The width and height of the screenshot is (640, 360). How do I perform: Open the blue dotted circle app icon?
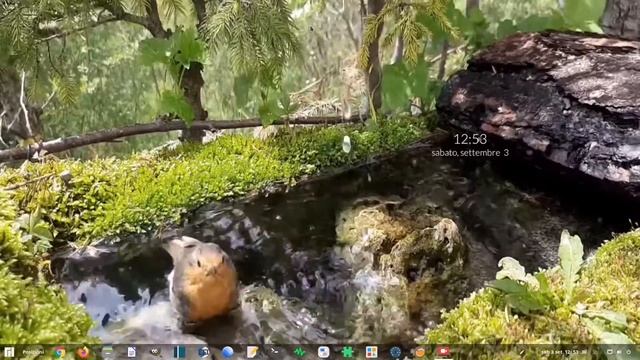point(396,352)
